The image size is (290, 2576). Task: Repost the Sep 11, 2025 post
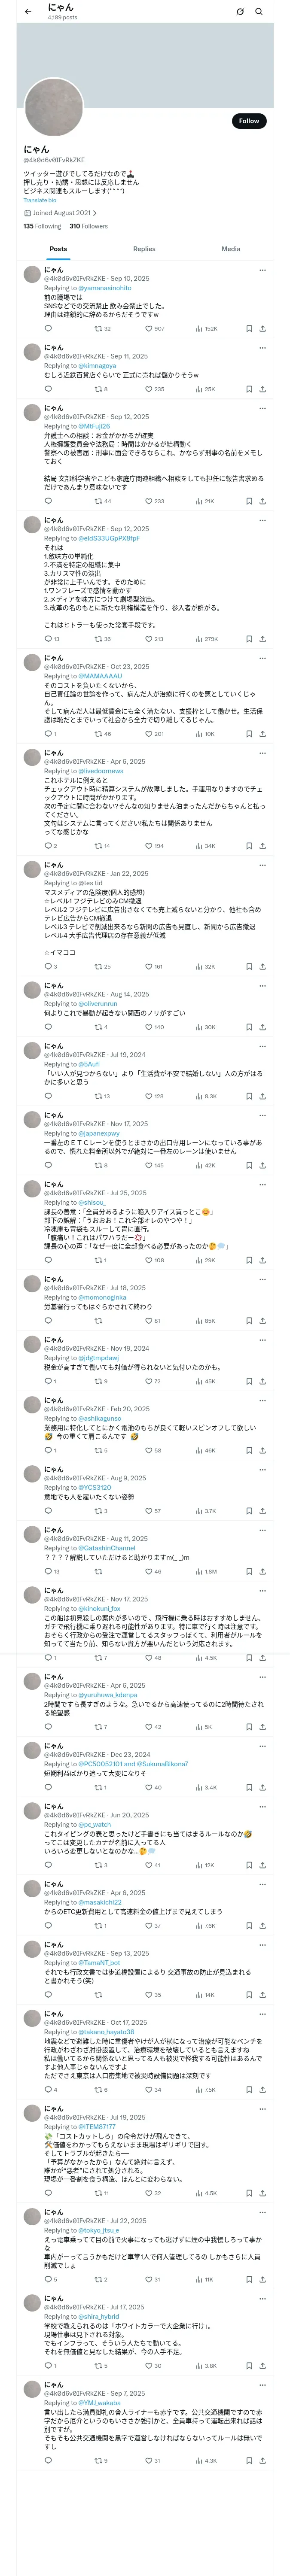(98, 389)
